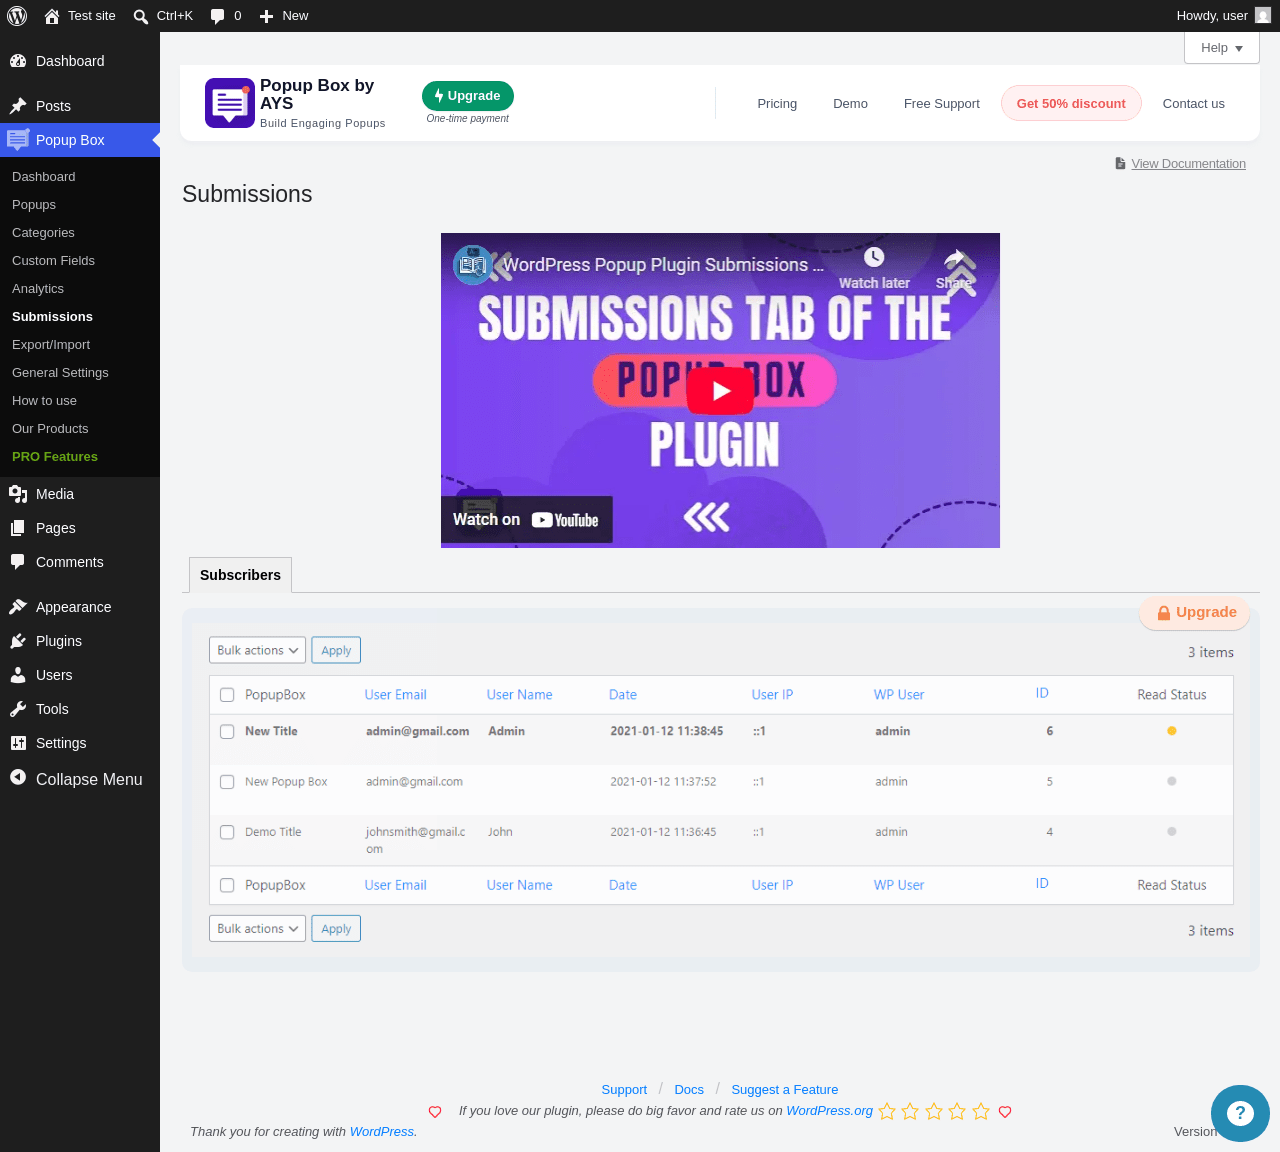The width and height of the screenshot is (1280, 1152).
Task: Open the Demo link in header
Action: 850,103
